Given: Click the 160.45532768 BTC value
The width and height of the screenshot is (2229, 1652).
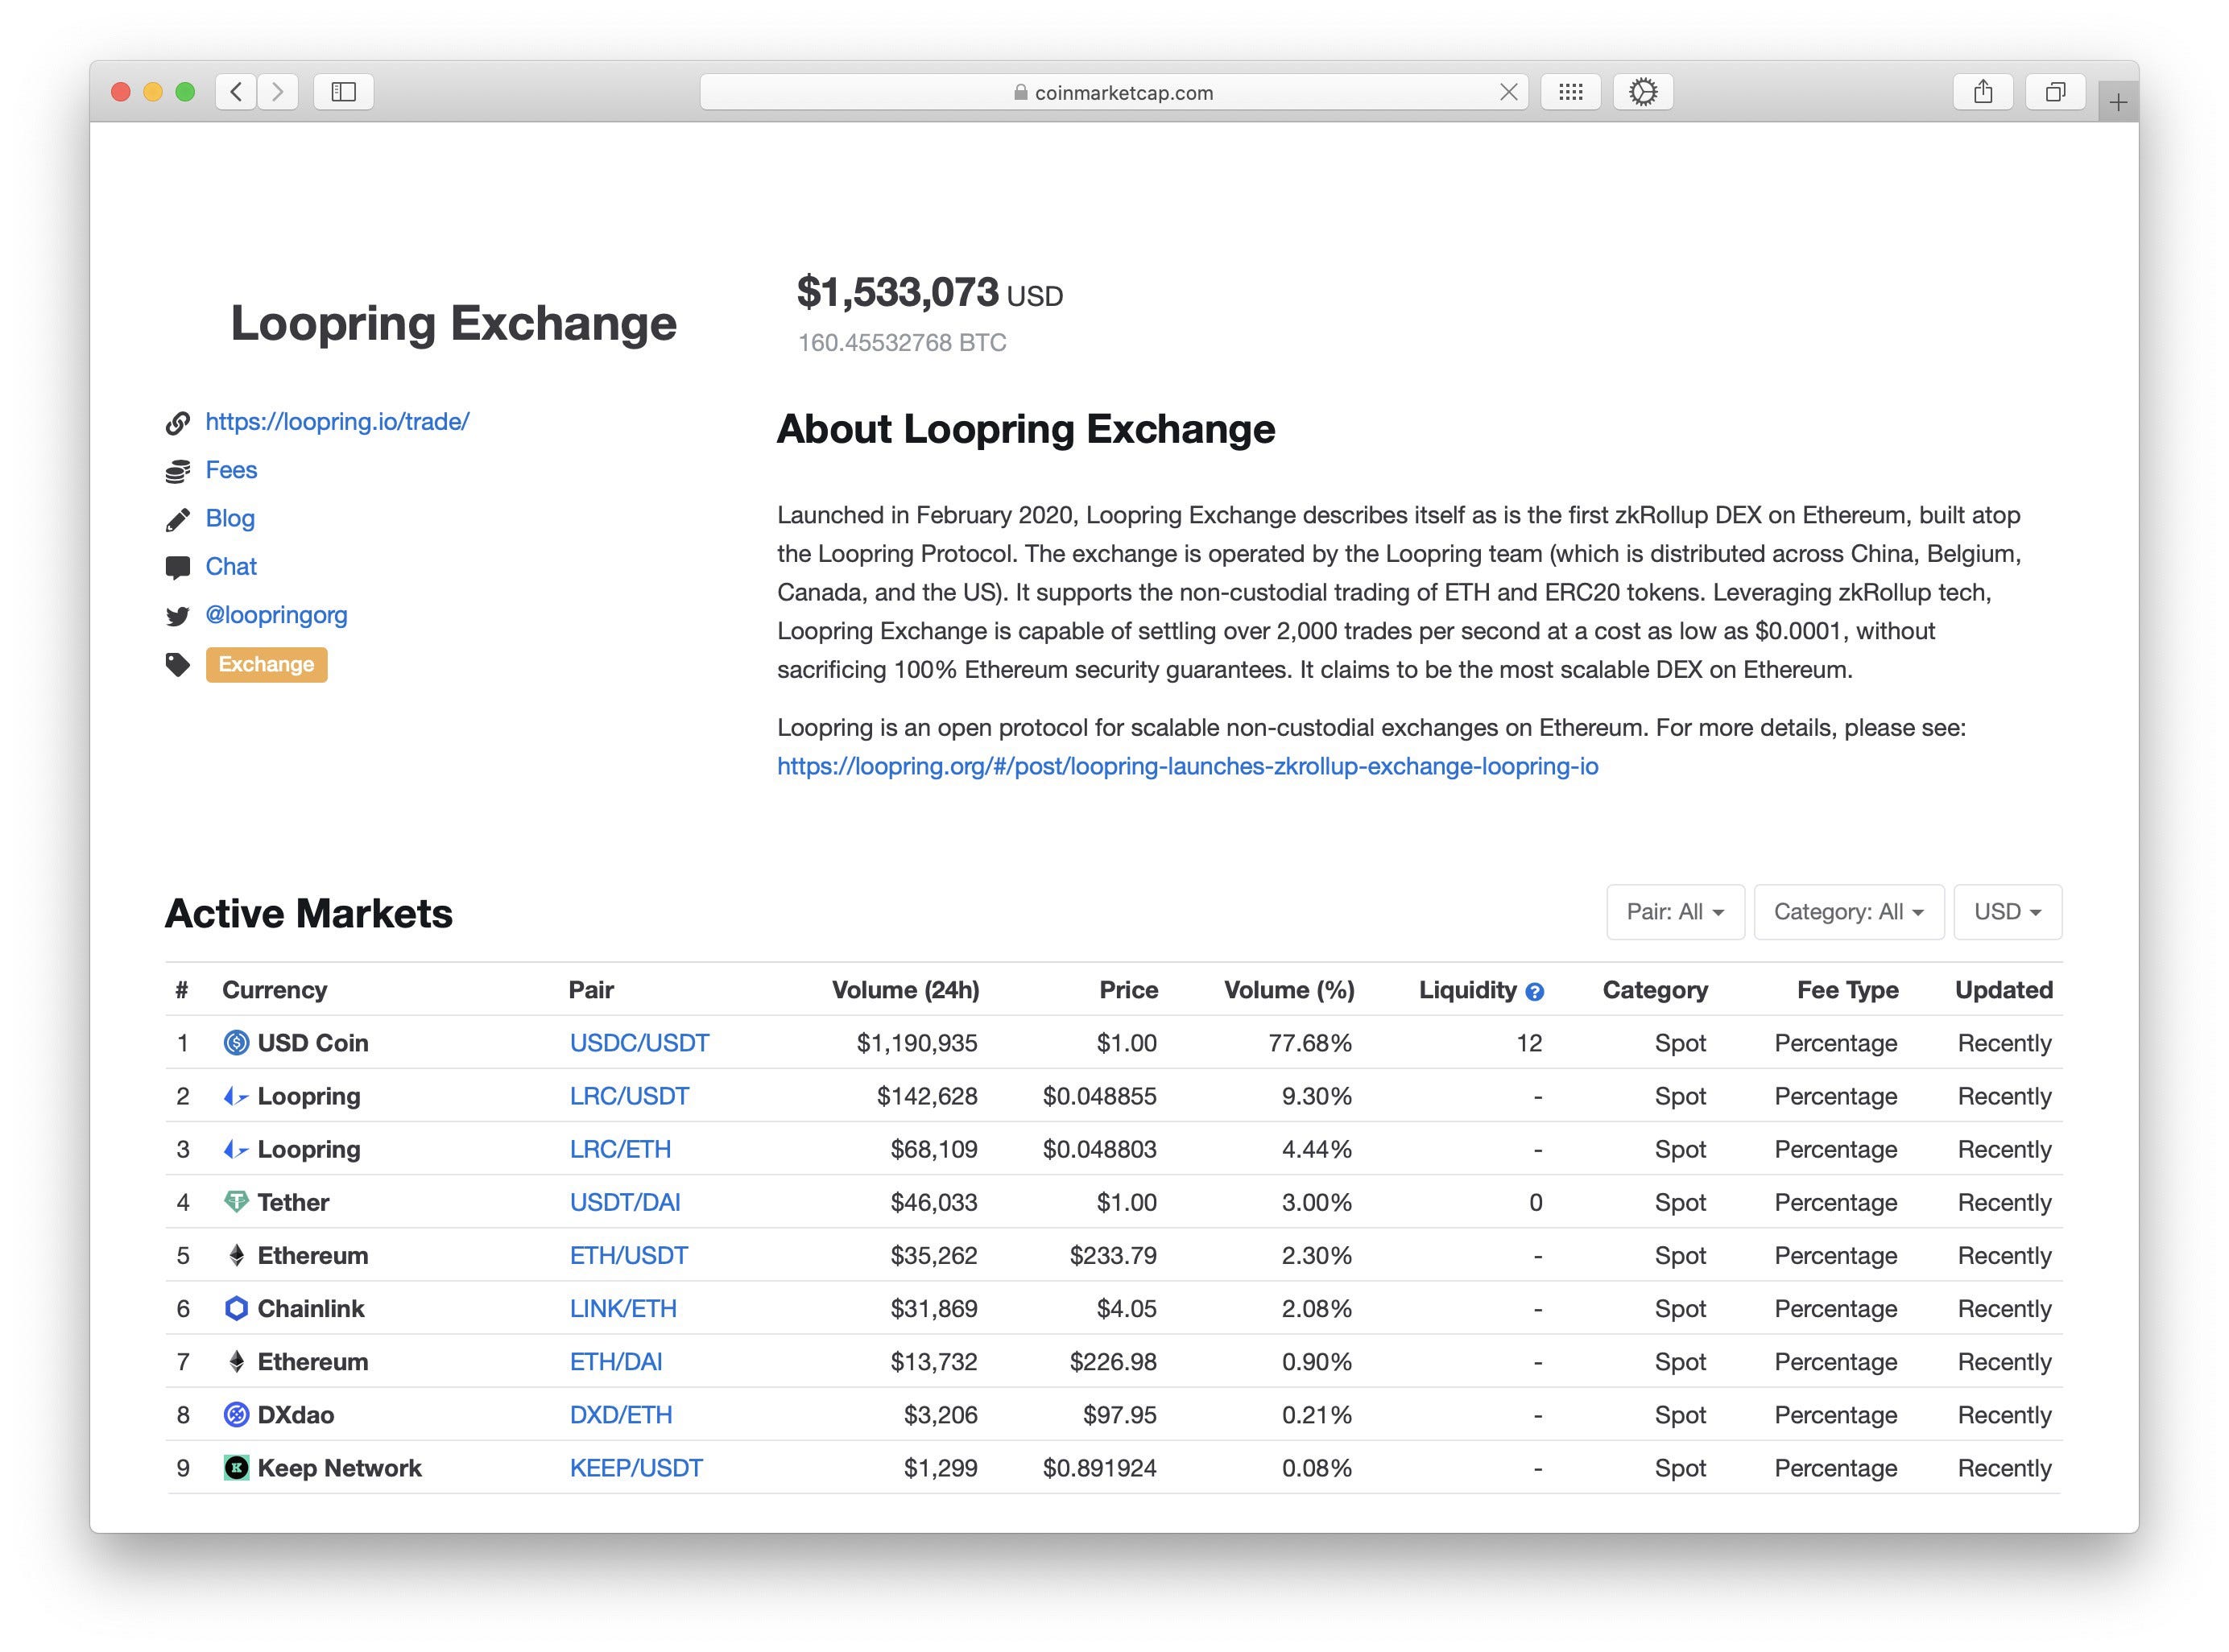Looking at the screenshot, I should click(902, 343).
